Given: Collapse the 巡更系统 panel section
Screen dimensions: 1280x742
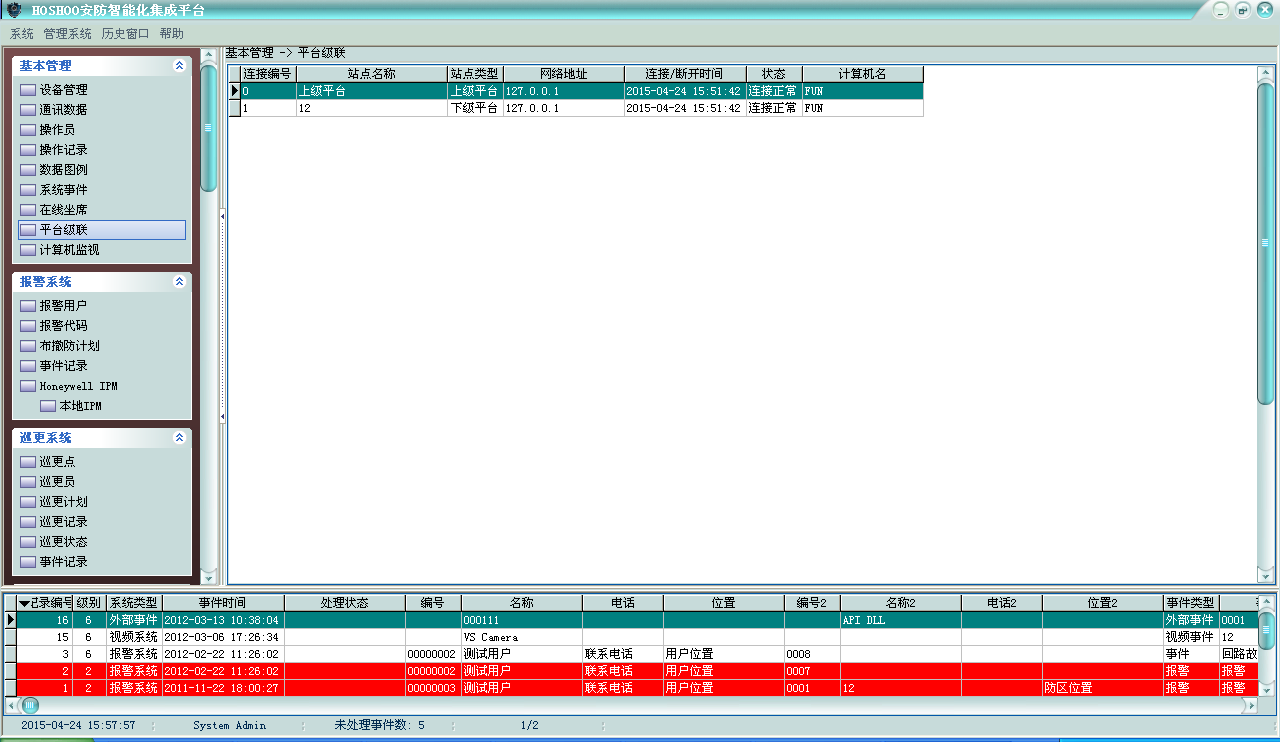Looking at the screenshot, I should 179,438.
